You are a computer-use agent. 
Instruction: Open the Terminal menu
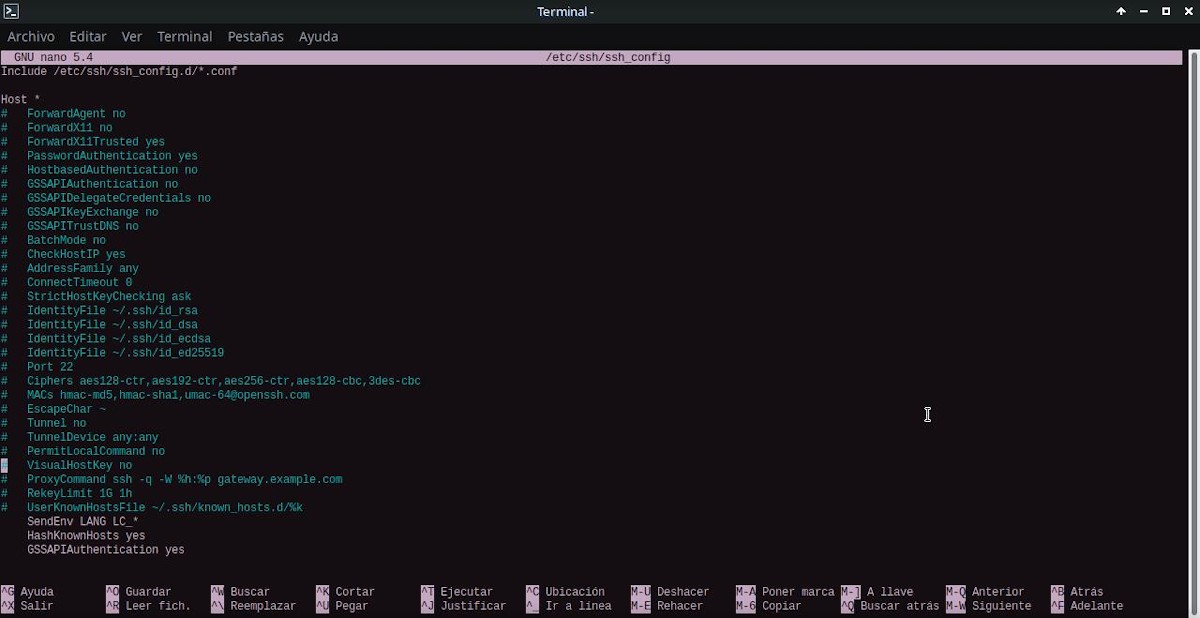click(x=184, y=36)
